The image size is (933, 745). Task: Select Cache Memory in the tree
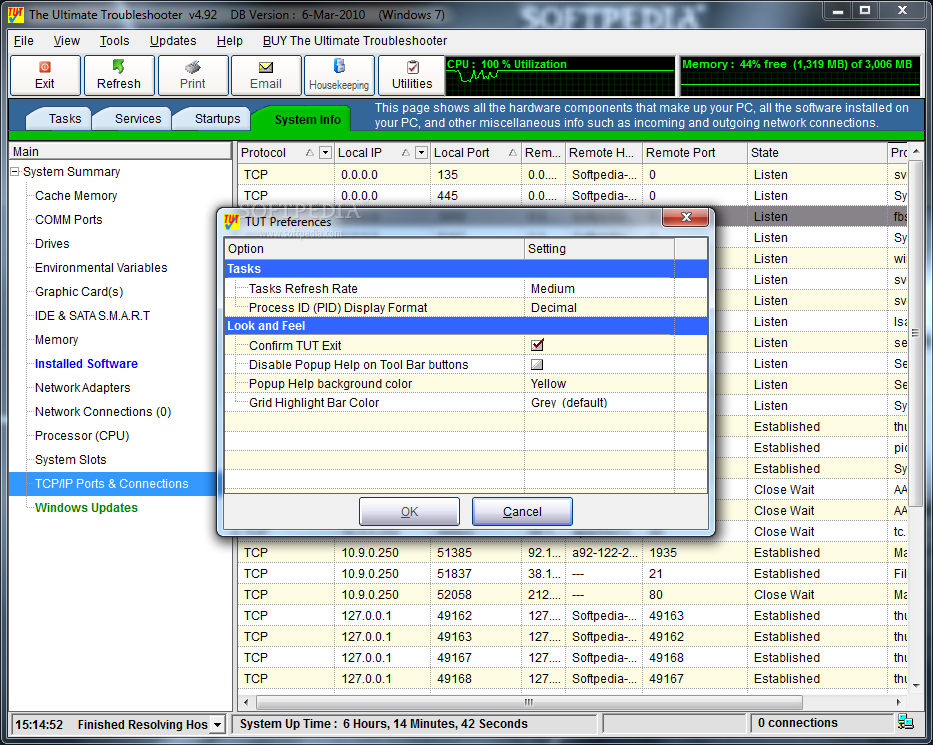pos(76,196)
